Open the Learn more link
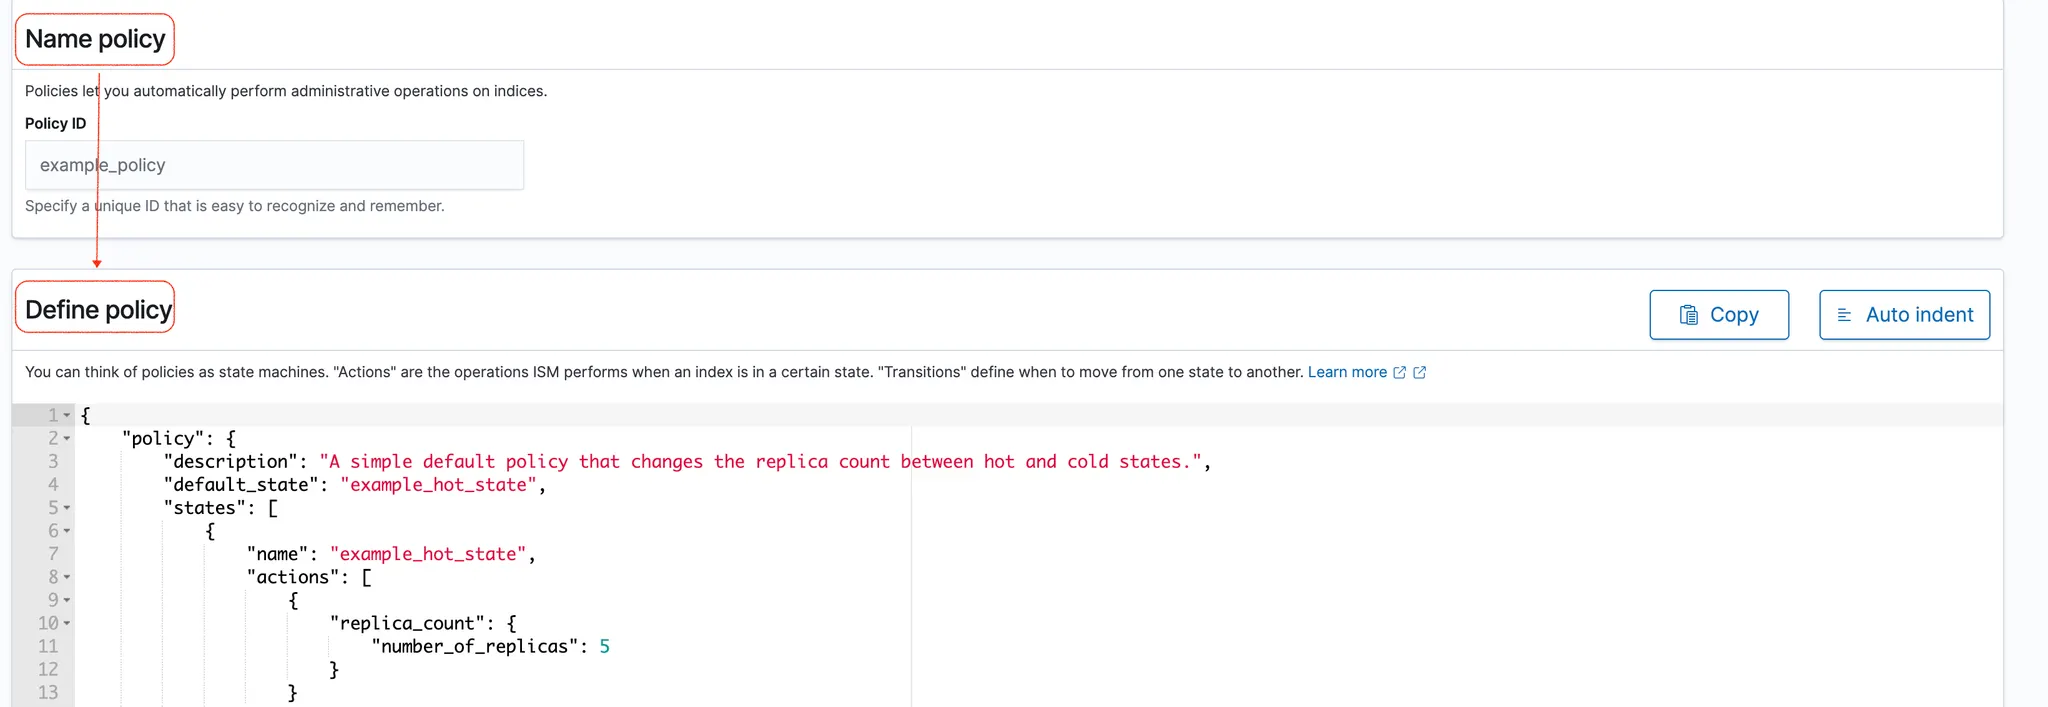 tap(1347, 372)
